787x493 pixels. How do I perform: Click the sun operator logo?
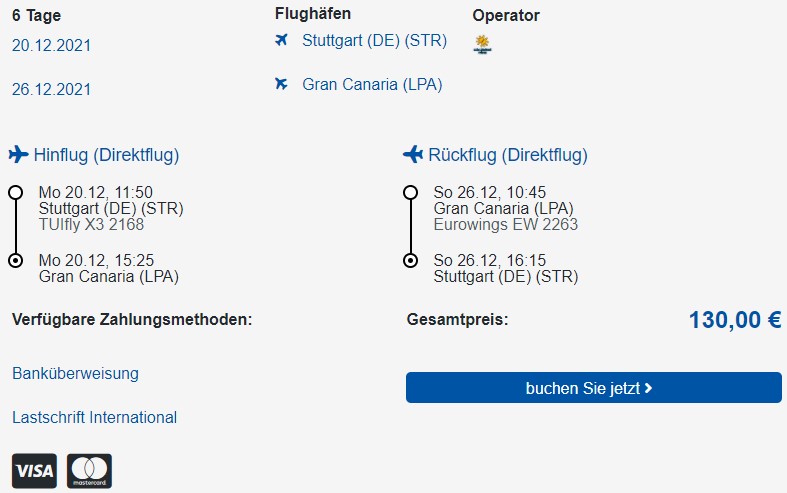coord(482,45)
